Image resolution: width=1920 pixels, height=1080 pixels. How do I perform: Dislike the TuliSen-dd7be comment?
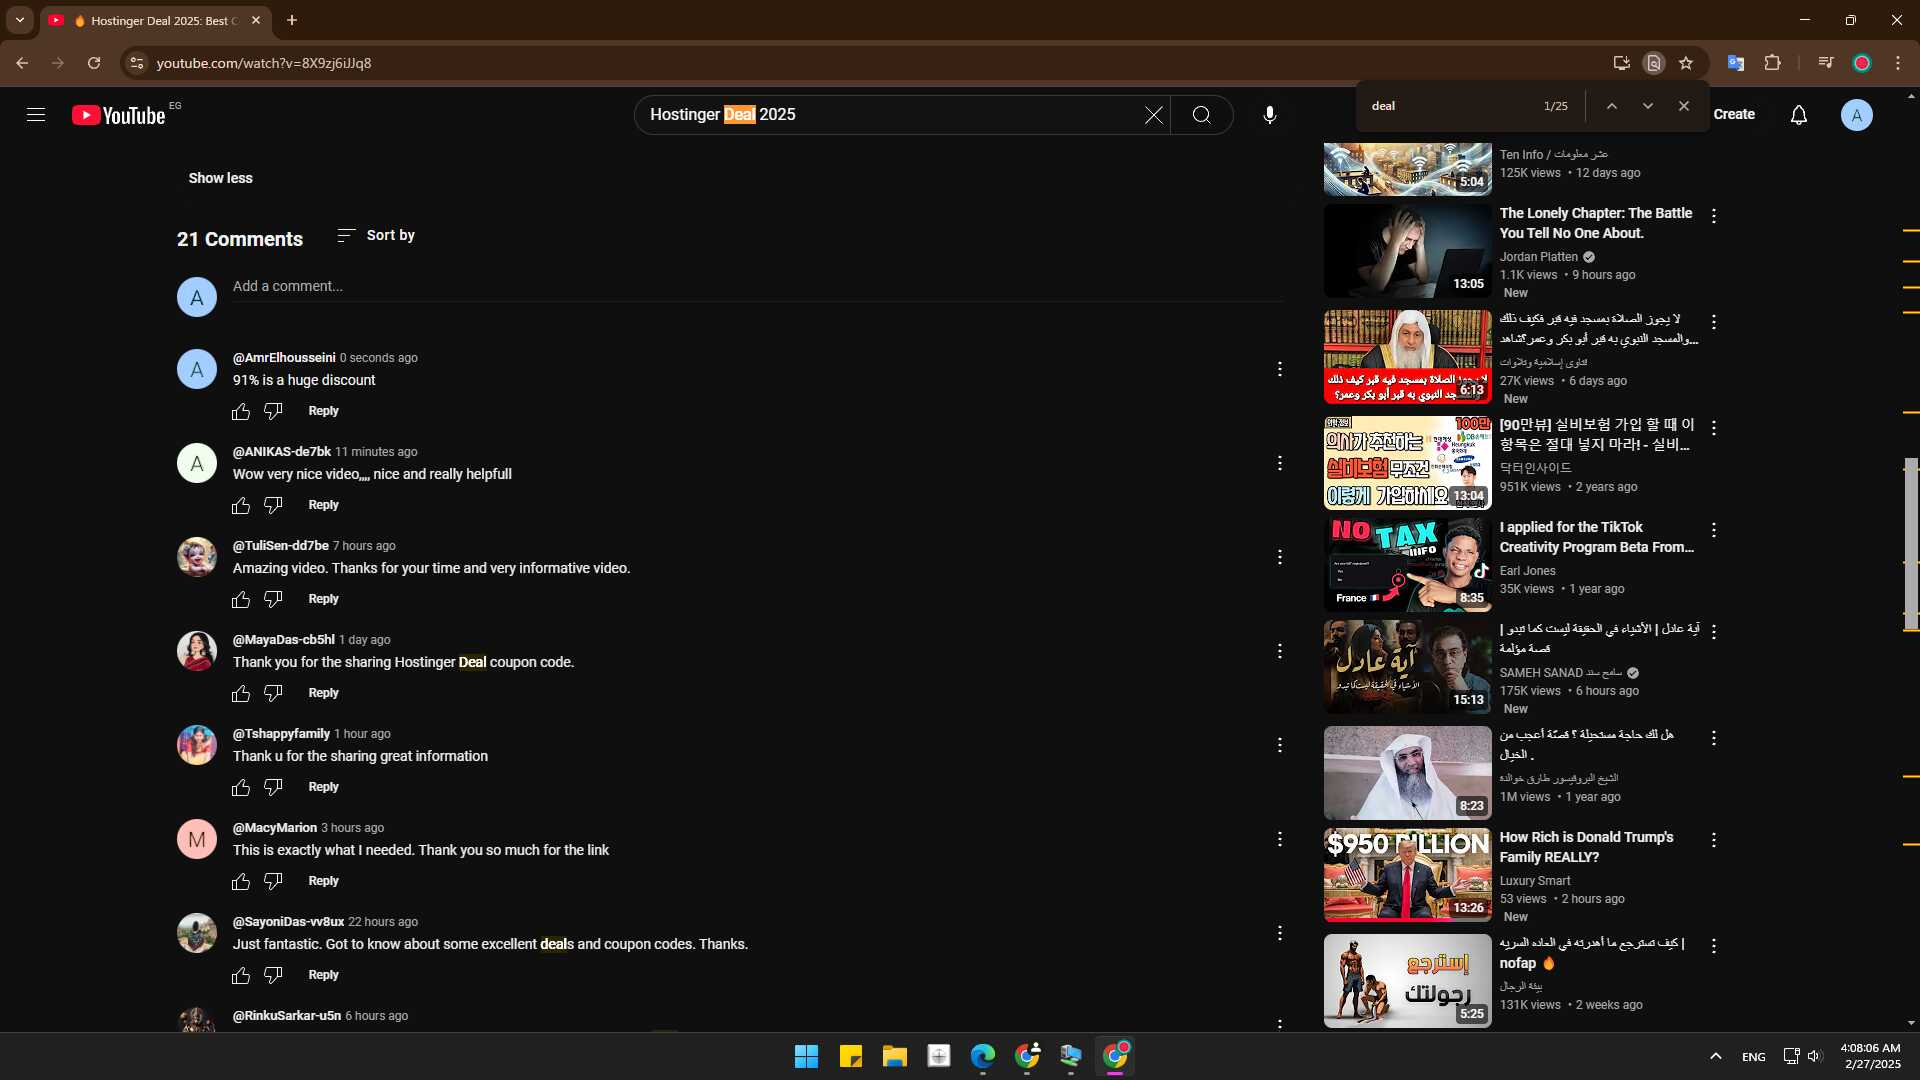tap(273, 600)
